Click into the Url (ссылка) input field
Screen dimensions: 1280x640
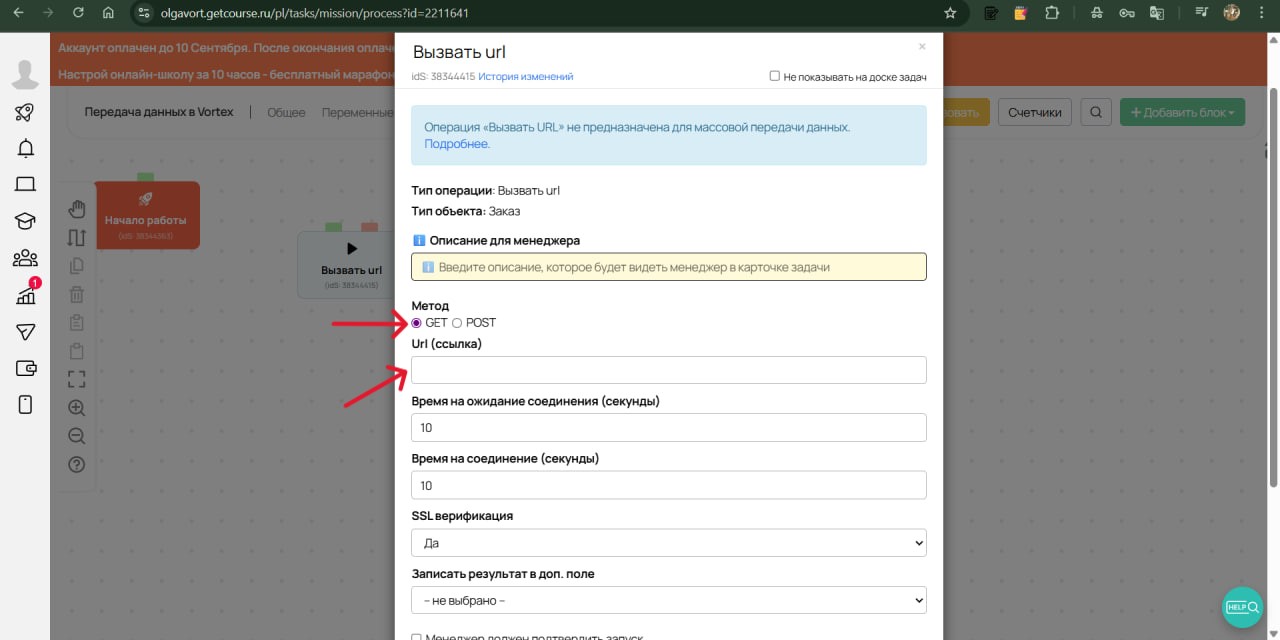[668, 370]
